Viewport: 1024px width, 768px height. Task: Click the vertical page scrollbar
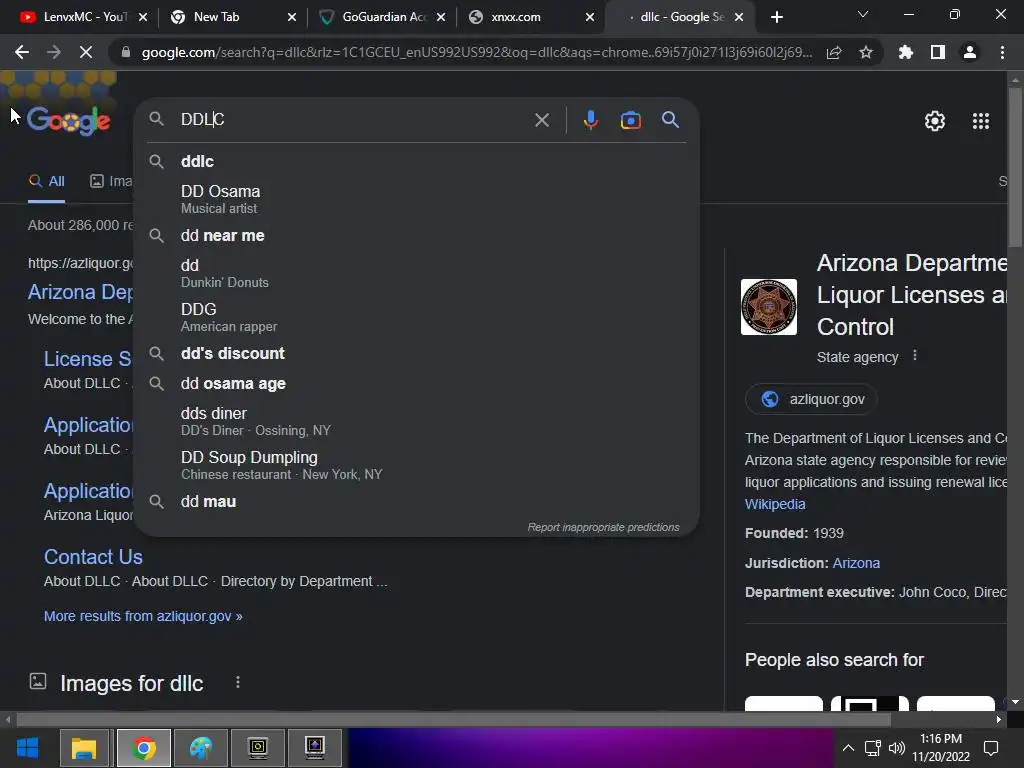(1015, 166)
